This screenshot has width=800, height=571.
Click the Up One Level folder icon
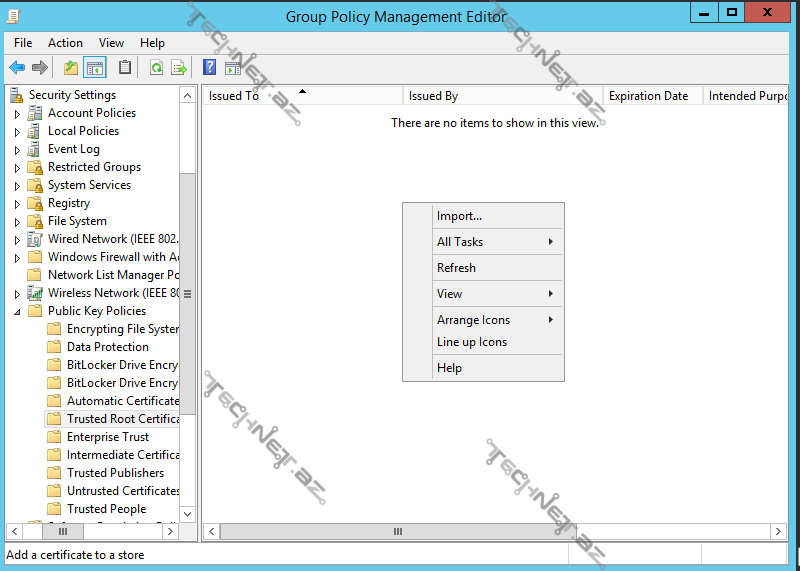(70, 68)
